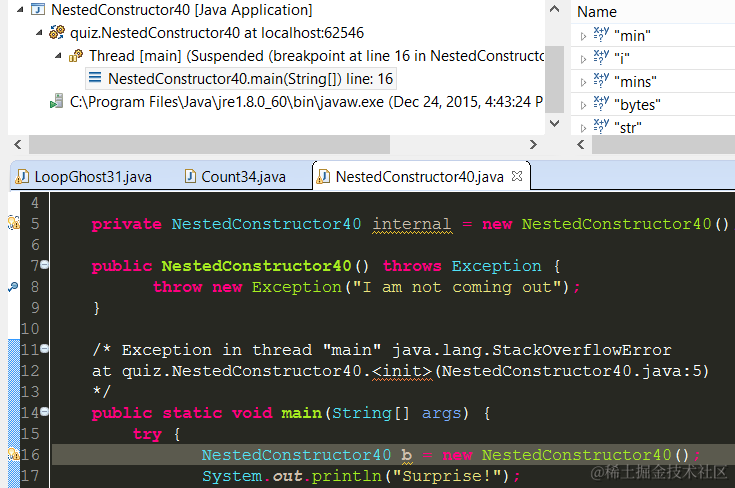Click the warning marker on line 5
This screenshot has width=735, height=488.
[14, 223]
